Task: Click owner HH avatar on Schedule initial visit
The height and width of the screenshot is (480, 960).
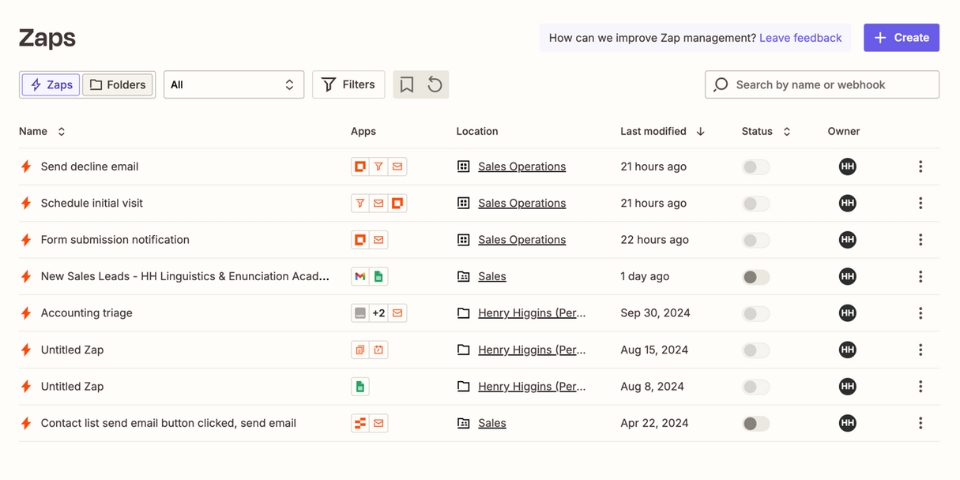Action: click(x=847, y=203)
